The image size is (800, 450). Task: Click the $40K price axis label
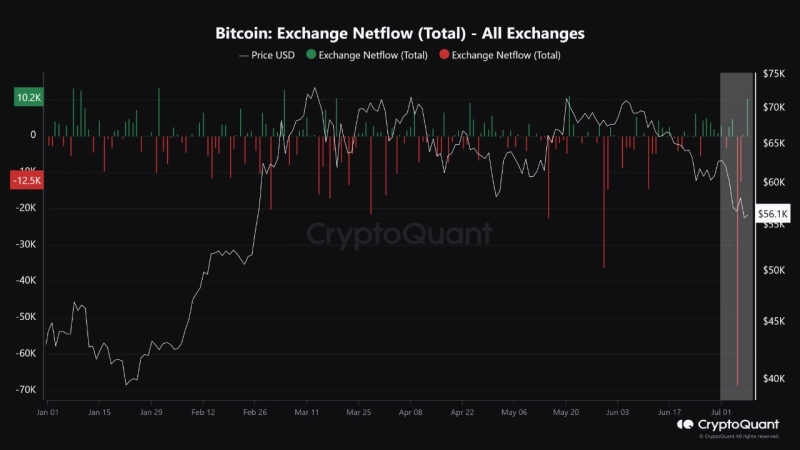click(773, 379)
